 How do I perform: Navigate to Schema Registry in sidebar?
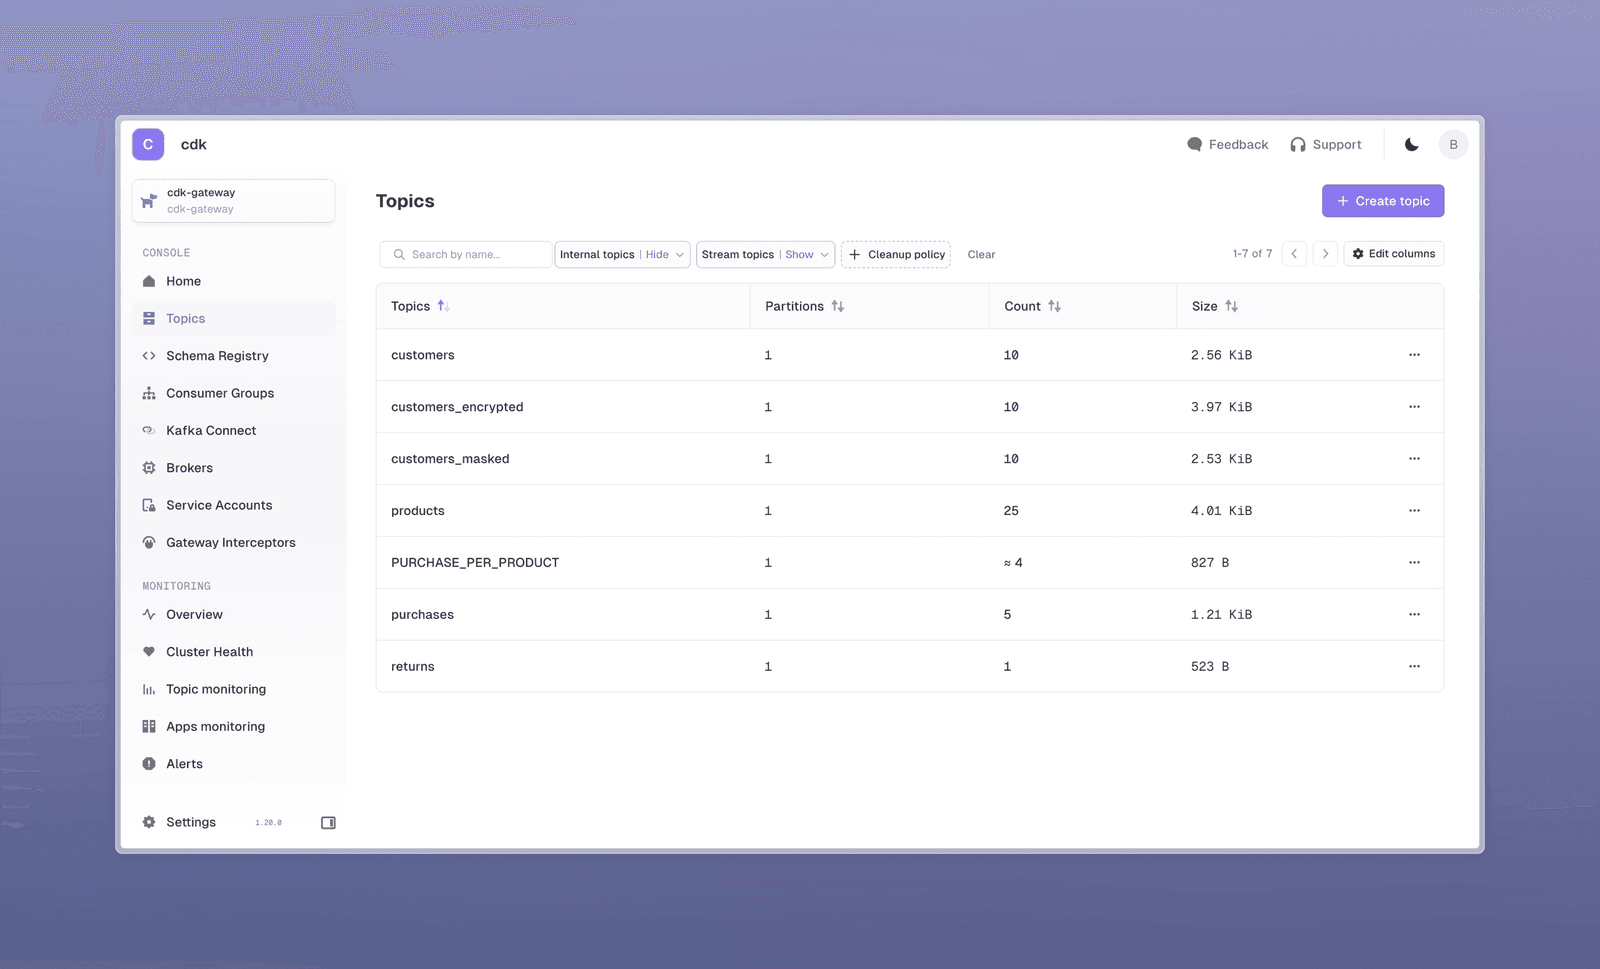pos(217,356)
